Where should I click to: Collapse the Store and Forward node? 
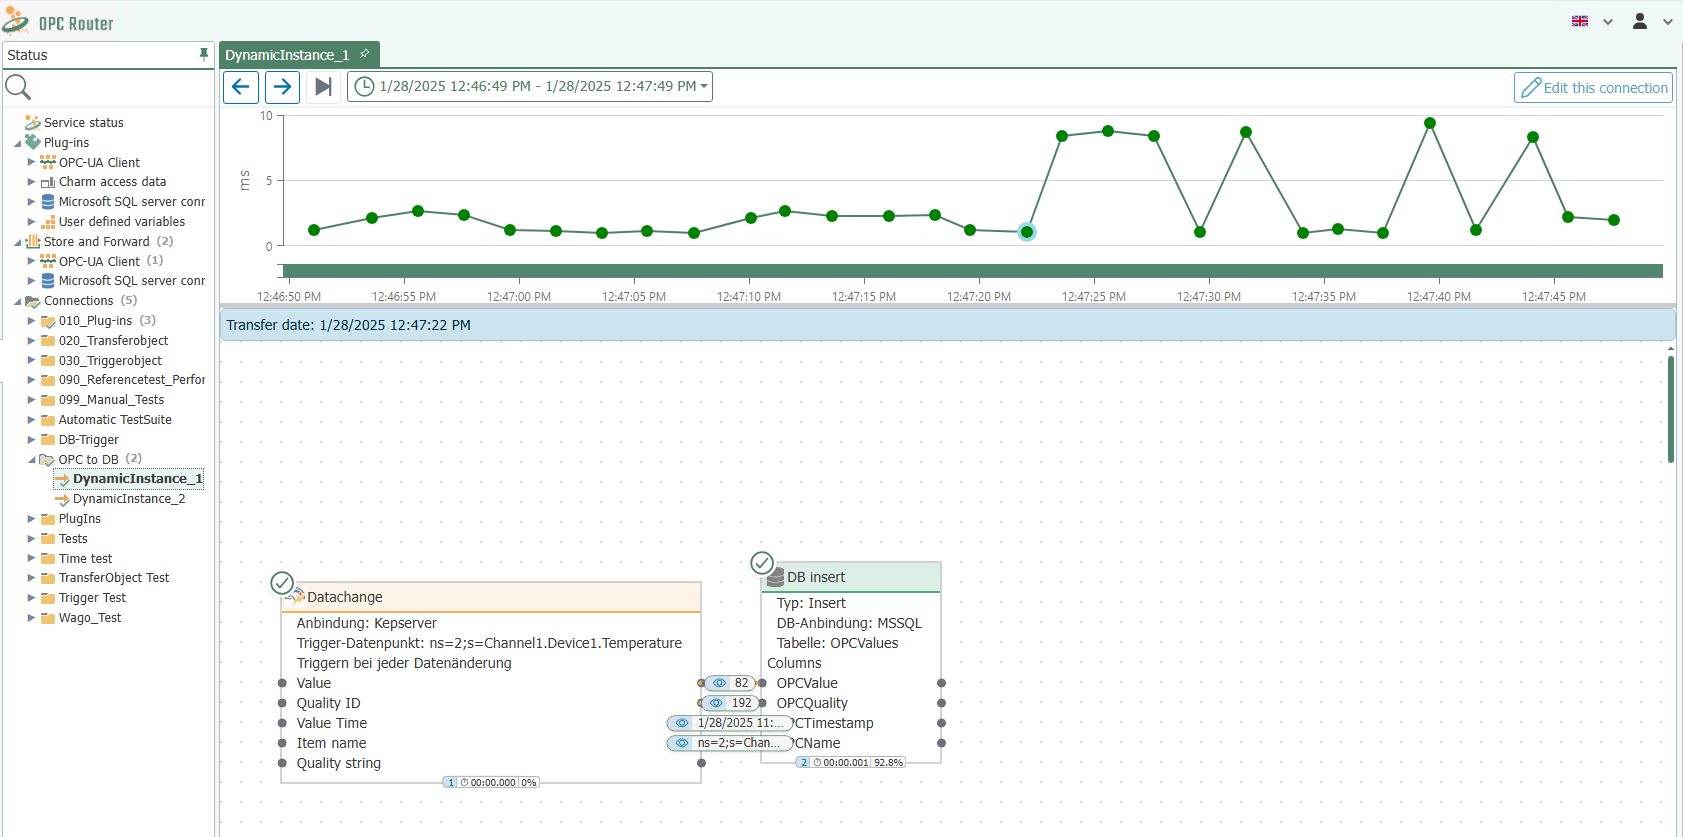coord(17,242)
